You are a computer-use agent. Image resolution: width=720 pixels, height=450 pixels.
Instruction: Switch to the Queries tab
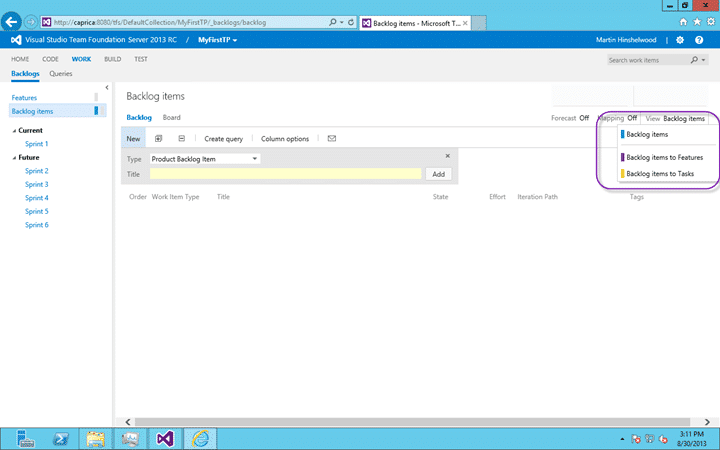tap(61, 73)
